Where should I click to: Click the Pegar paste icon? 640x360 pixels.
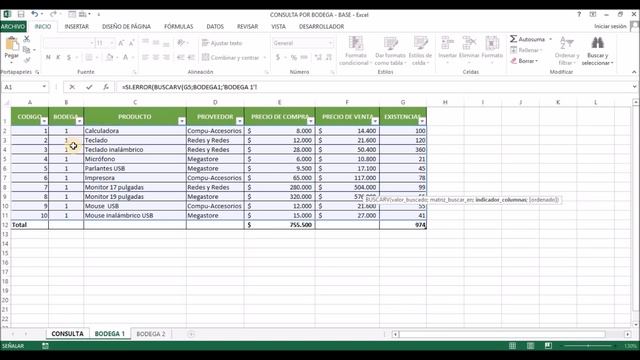pyautogui.click(x=12, y=48)
